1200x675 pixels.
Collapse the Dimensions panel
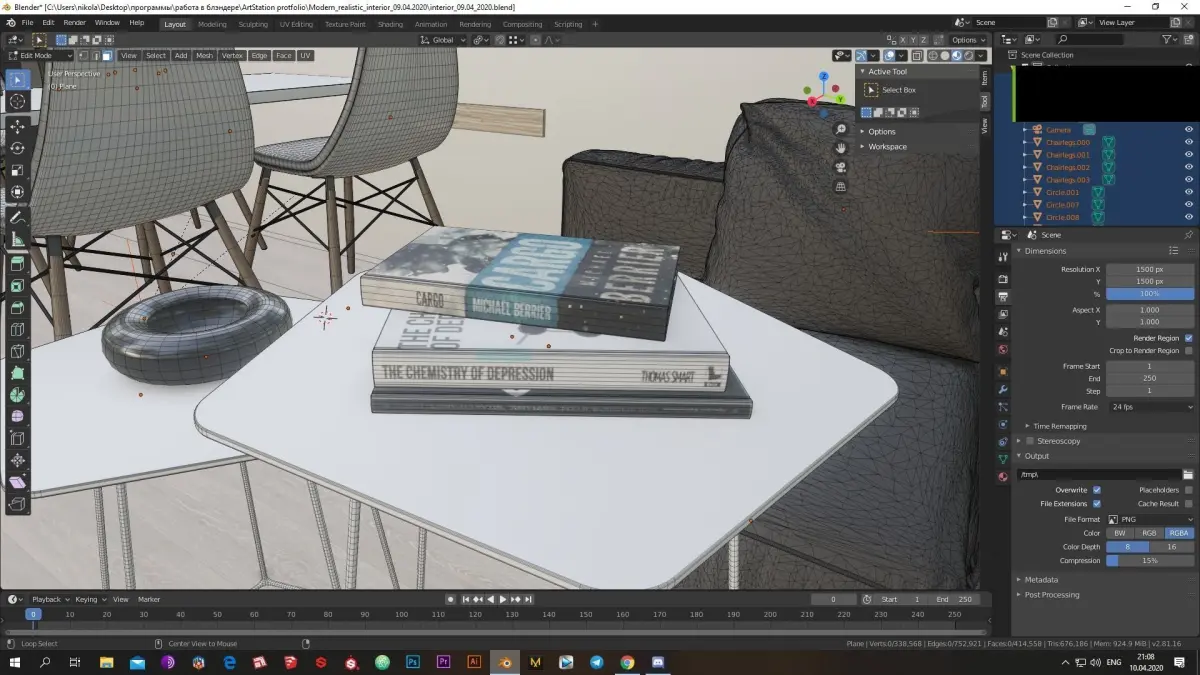1045,251
